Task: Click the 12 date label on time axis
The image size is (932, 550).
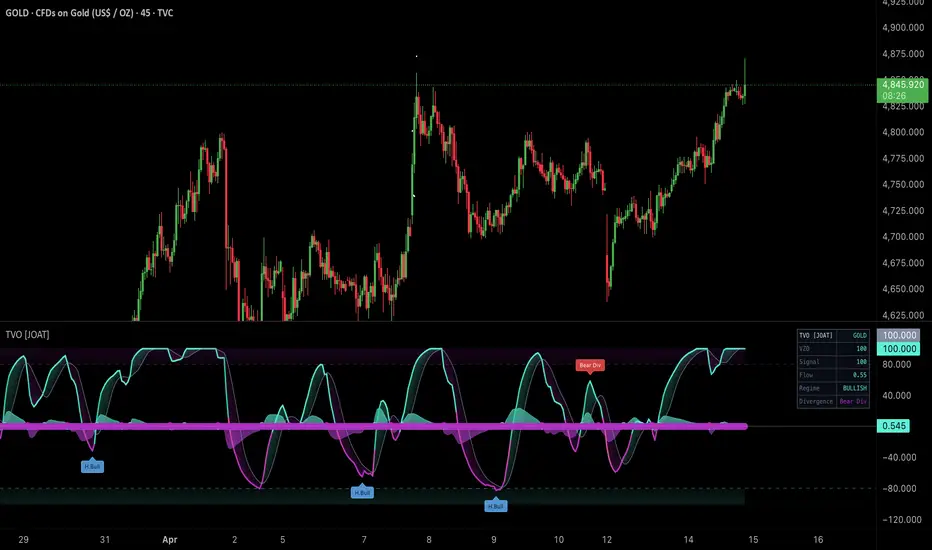Action: pyautogui.click(x=606, y=540)
